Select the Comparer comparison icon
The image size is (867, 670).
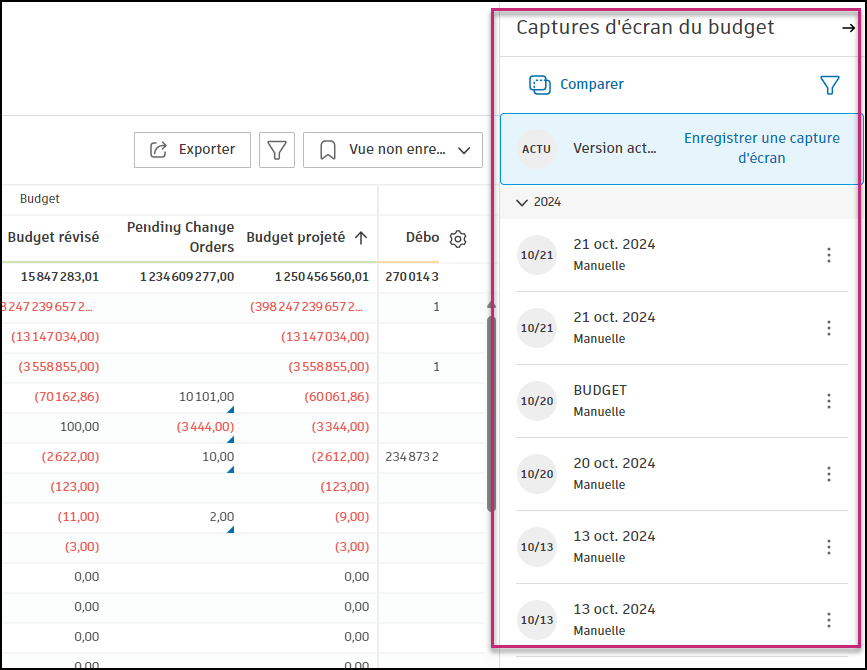pos(541,85)
